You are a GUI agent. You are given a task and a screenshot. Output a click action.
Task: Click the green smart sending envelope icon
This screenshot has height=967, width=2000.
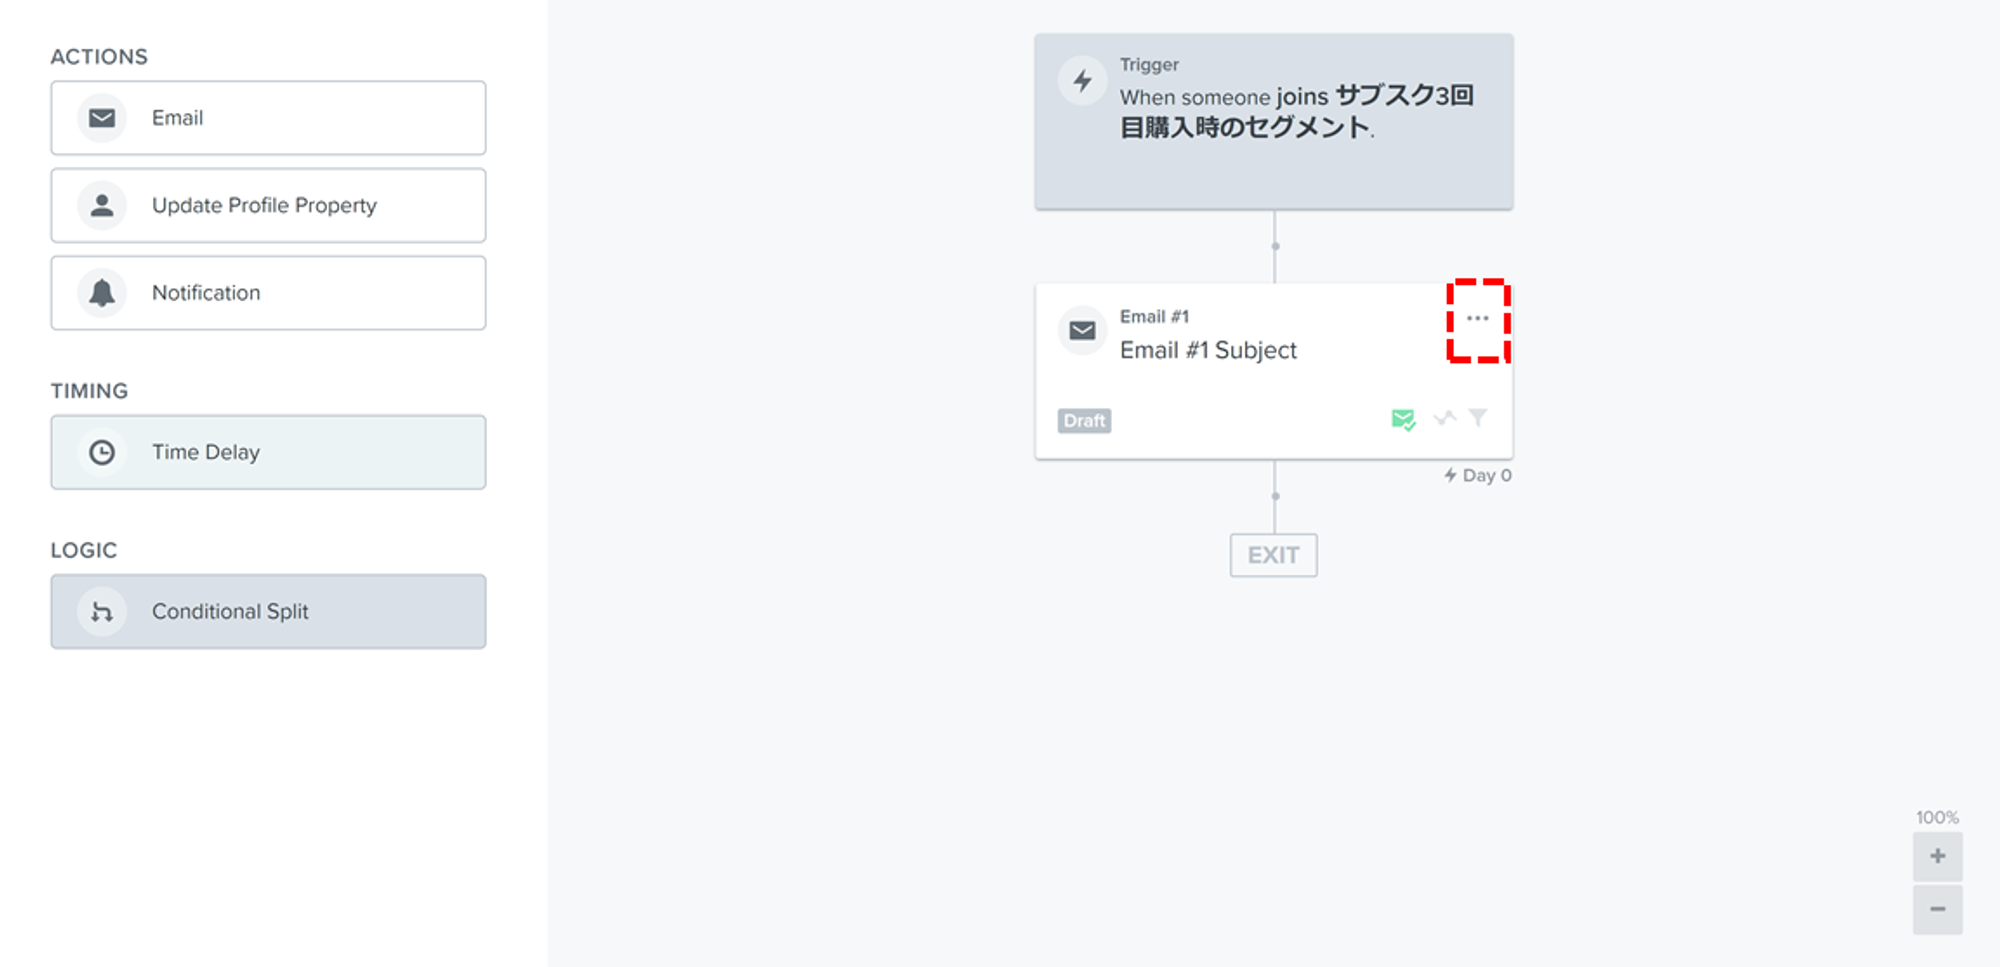point(1403,420)
